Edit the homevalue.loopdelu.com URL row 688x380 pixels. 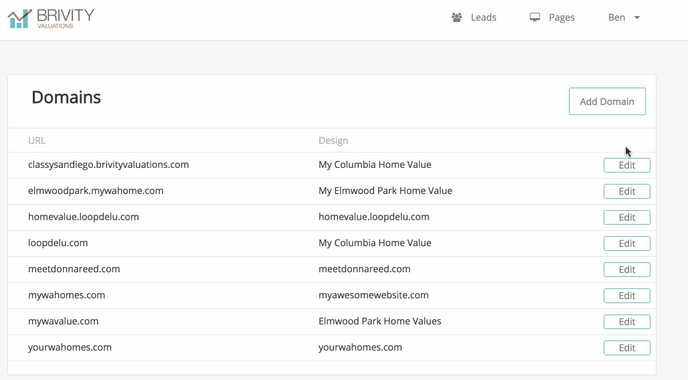[627, 218]
